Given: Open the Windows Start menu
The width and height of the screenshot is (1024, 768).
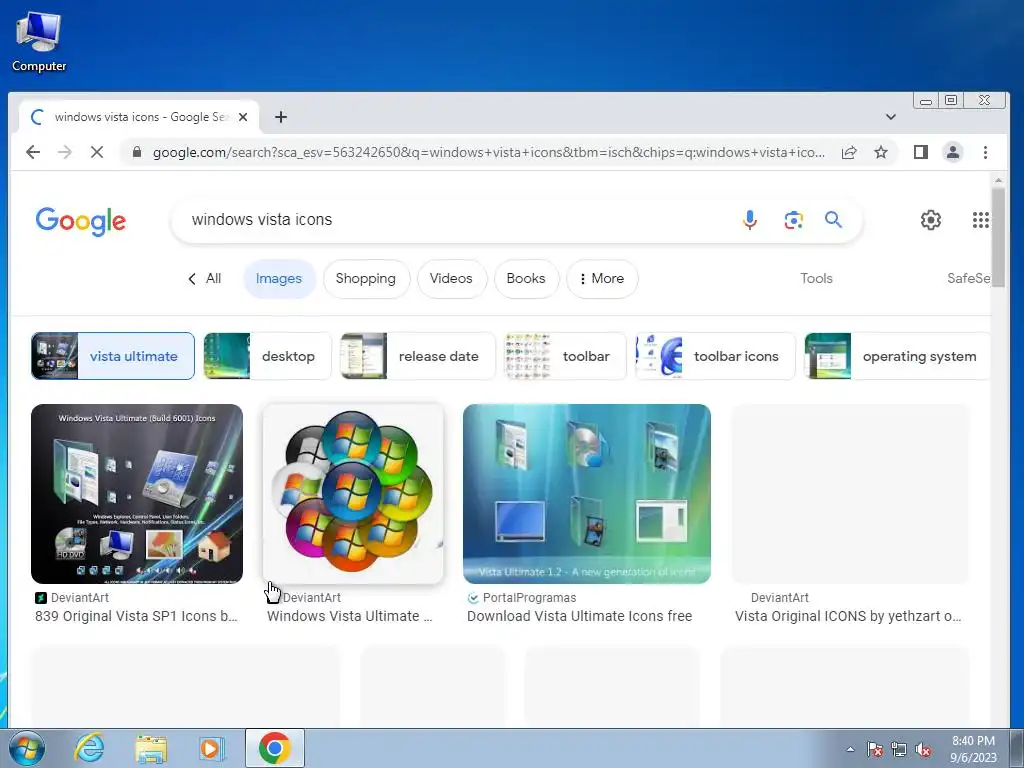Looking at the screenshot, I should click(27, 748).
